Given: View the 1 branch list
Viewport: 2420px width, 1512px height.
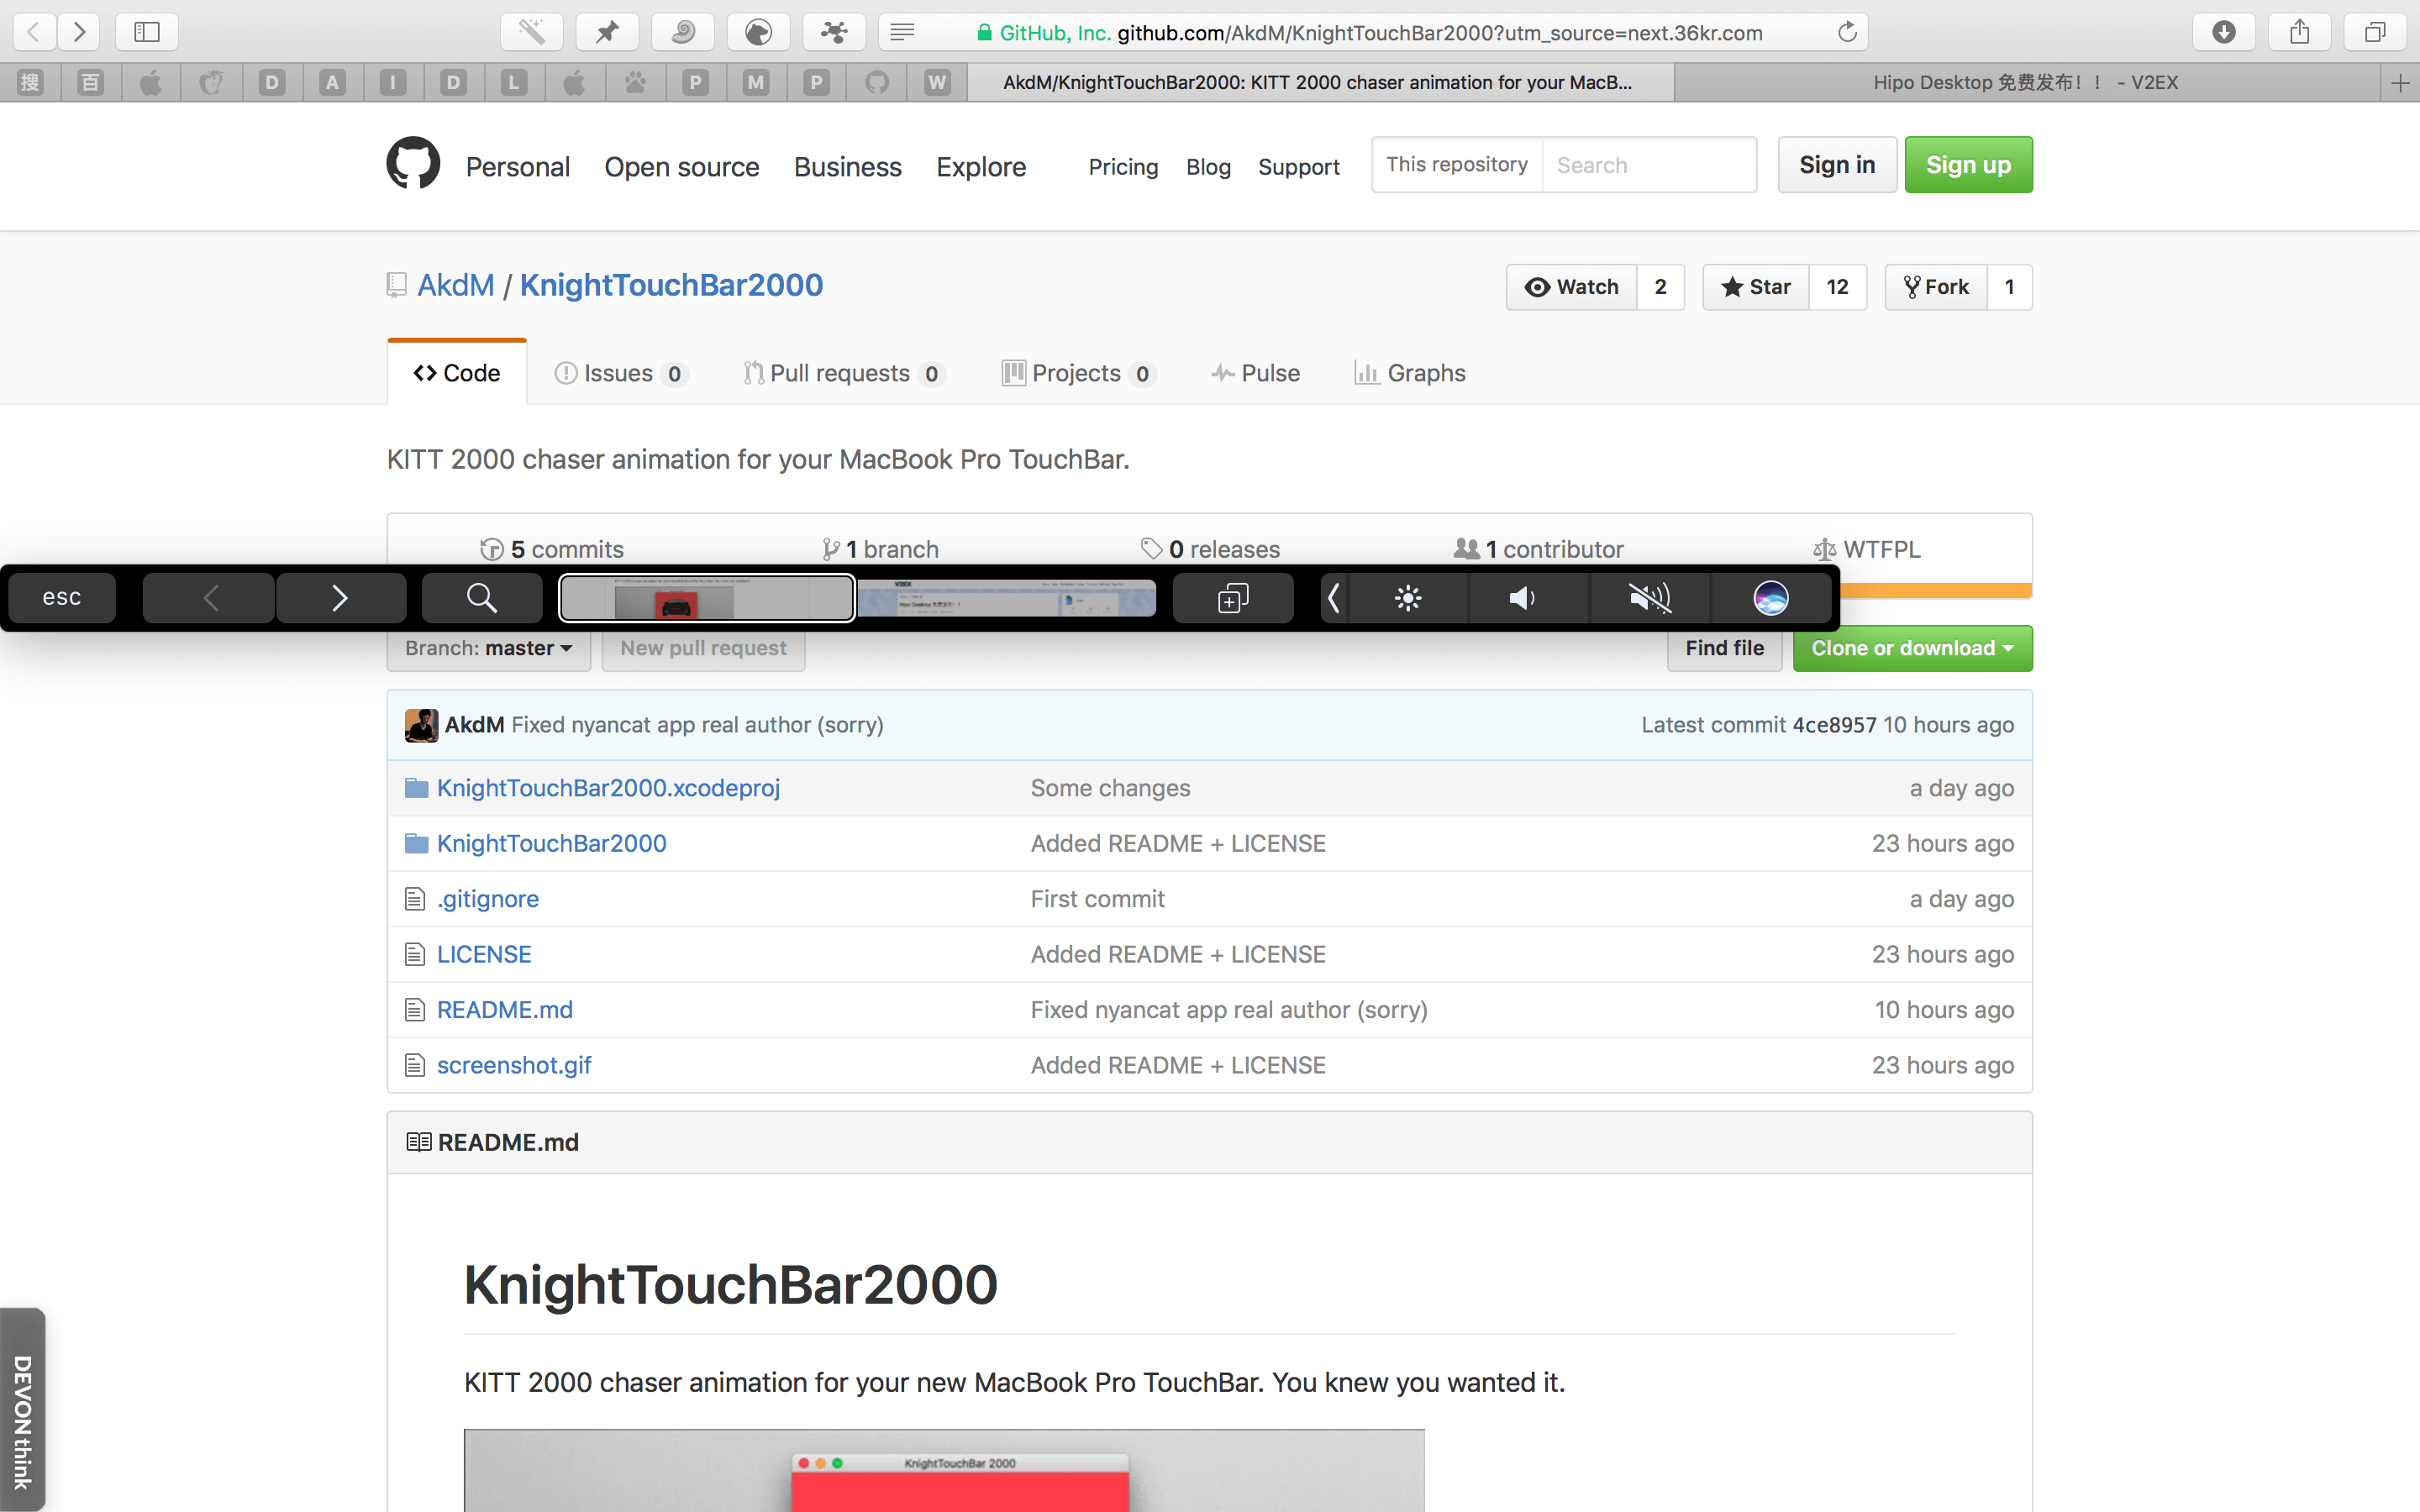Looking at the screenshot, I should click(880, 549).
